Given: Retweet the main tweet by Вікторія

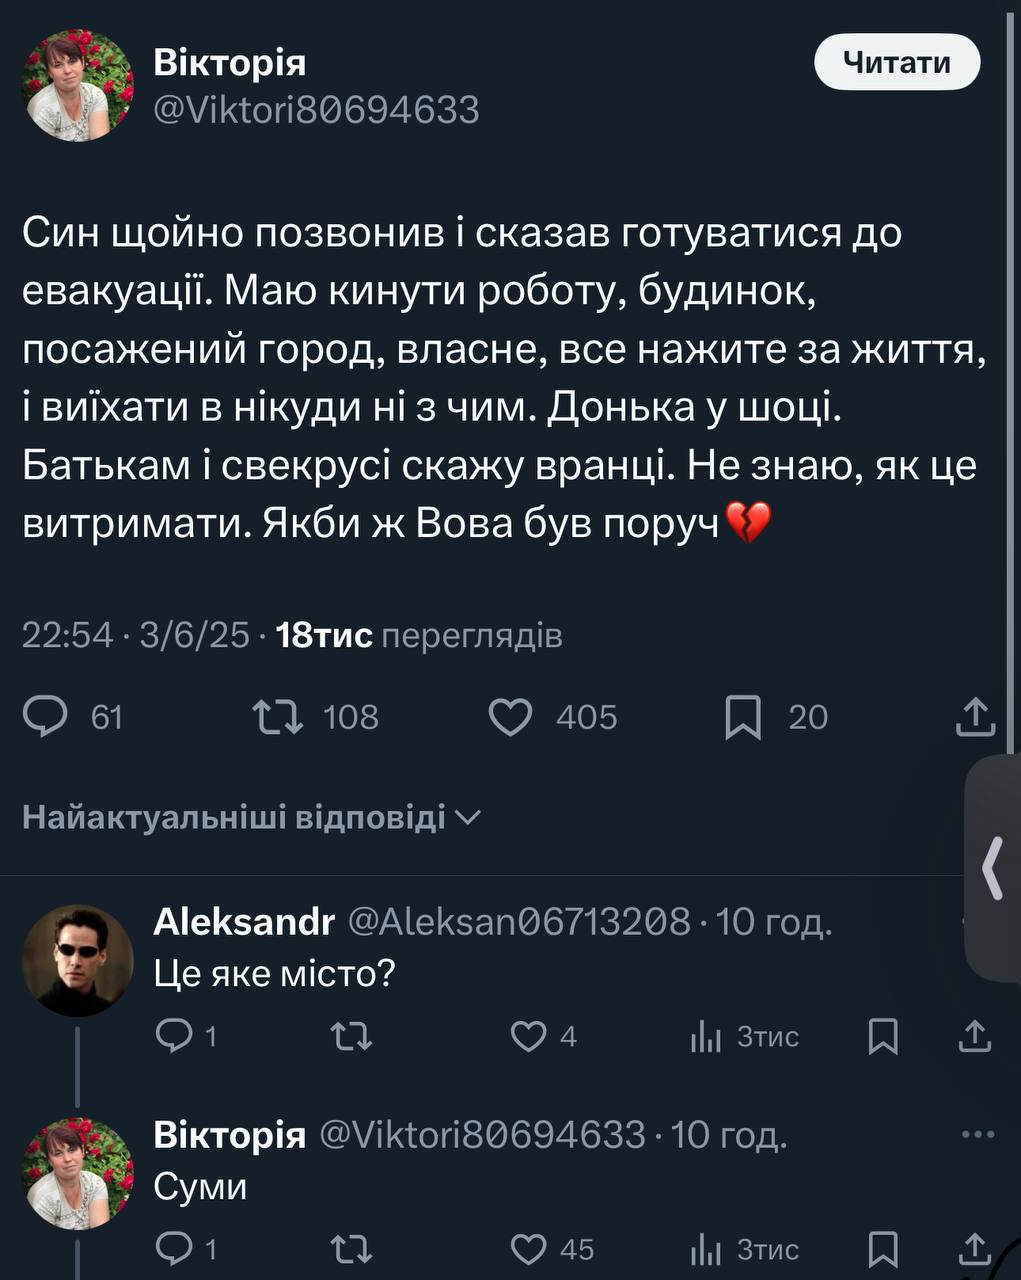Looking at the screenshot, I should click(x=278, y=717).
